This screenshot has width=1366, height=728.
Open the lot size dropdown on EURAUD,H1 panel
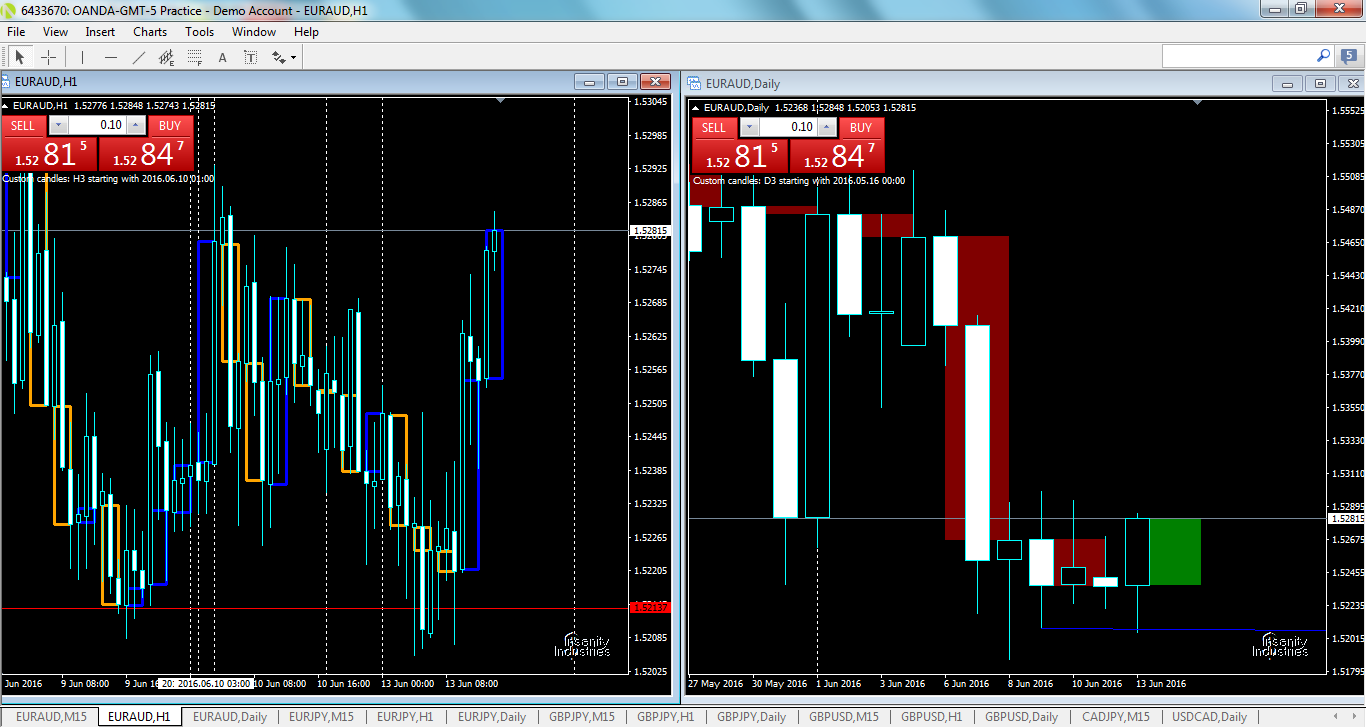click(x=58, y=125)
